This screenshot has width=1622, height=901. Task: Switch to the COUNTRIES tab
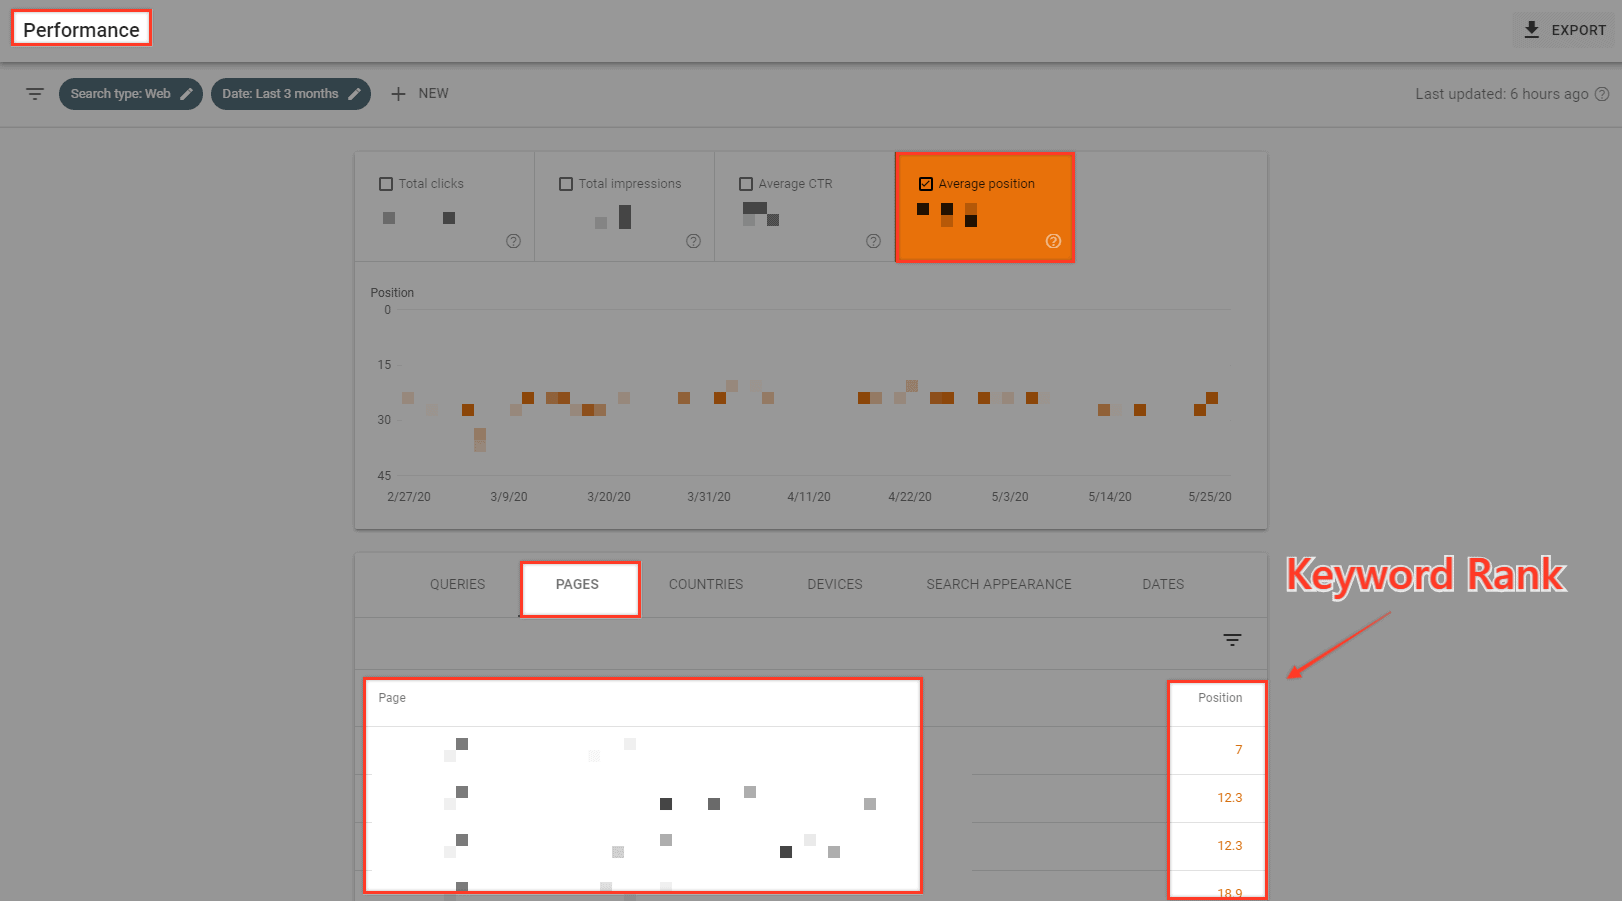[706, 585]
